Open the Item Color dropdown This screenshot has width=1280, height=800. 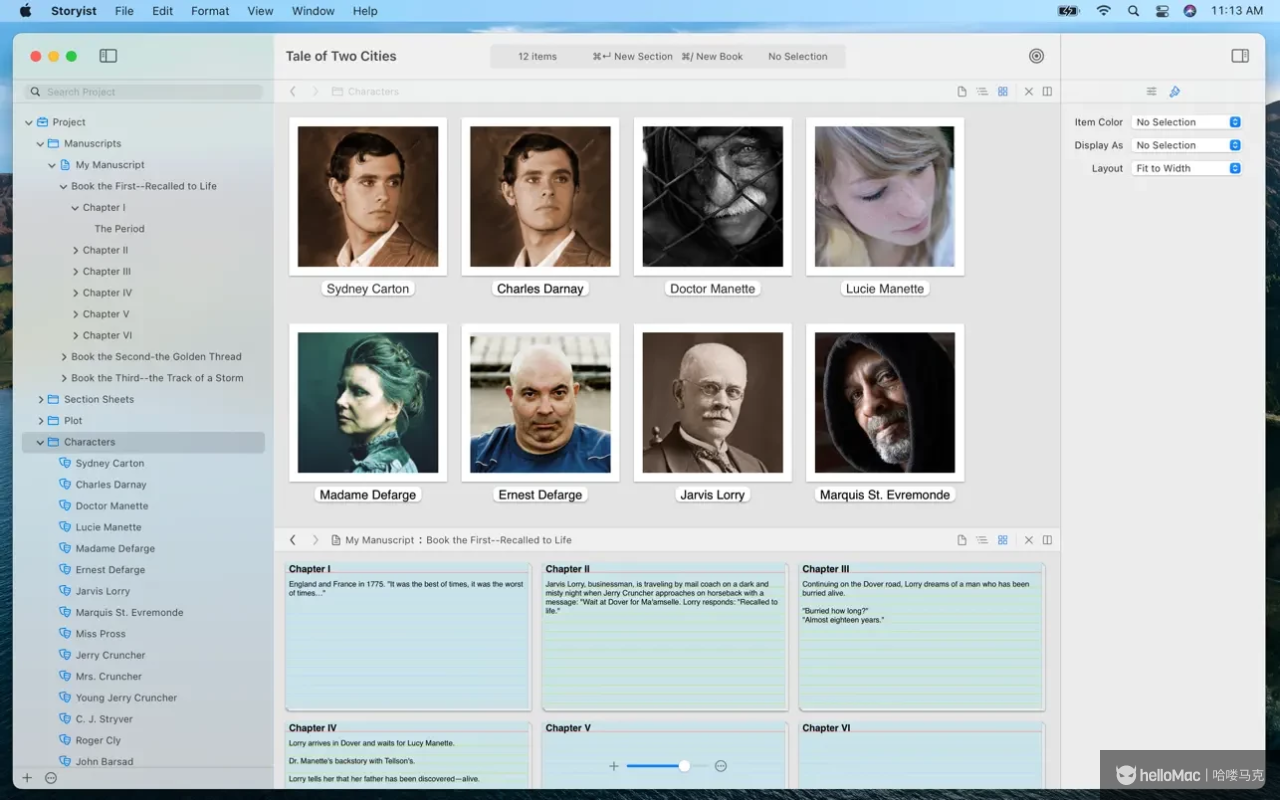(x=1187, y=122)
